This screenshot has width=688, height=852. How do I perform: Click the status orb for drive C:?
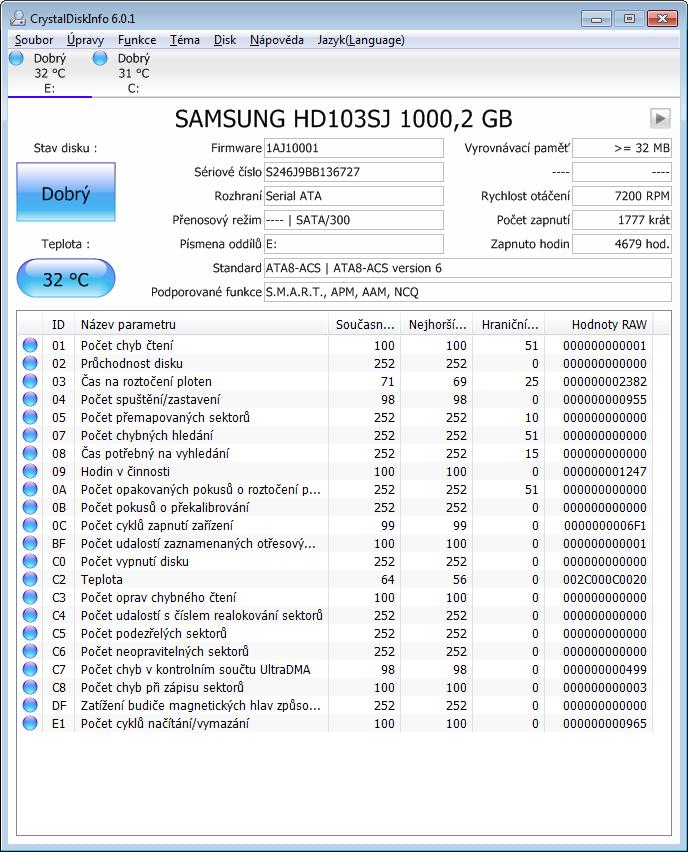coord(100,58)
